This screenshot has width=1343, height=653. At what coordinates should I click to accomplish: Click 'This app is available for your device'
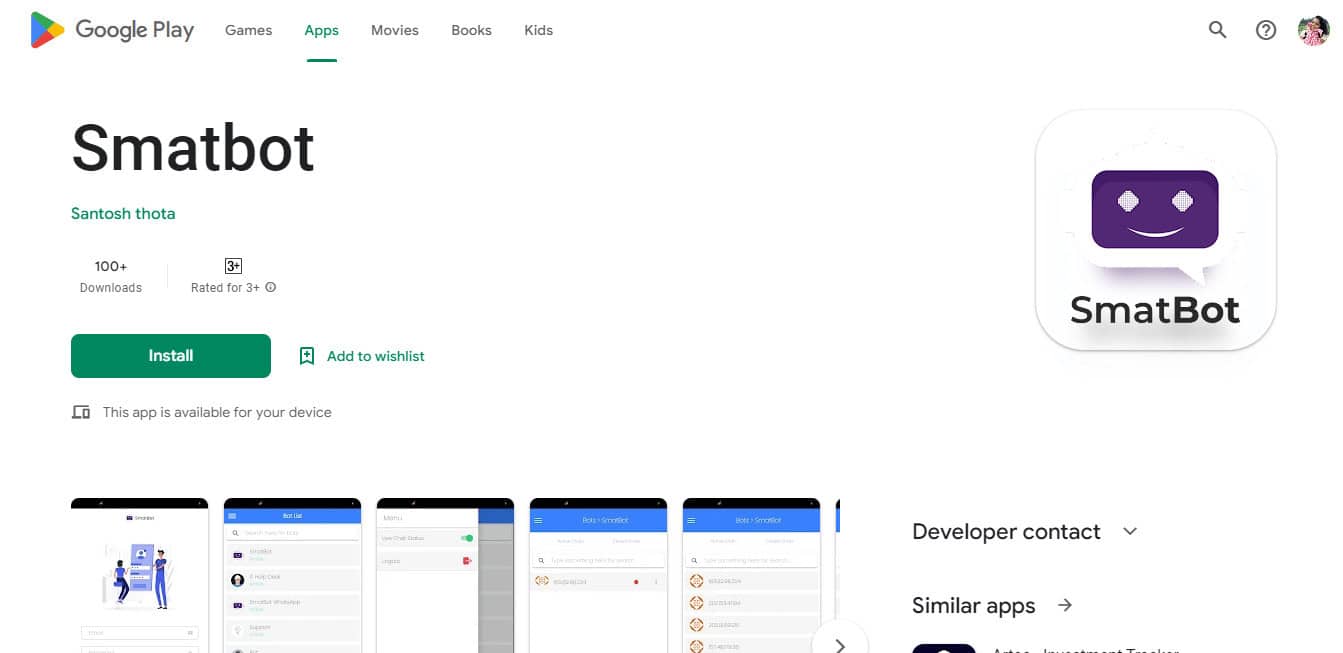(217, 412)
